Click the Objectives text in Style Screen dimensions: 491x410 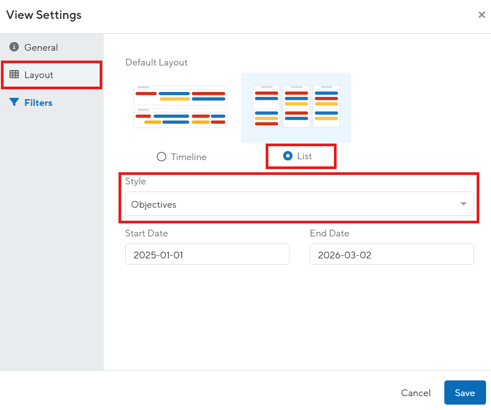point(154,204)
